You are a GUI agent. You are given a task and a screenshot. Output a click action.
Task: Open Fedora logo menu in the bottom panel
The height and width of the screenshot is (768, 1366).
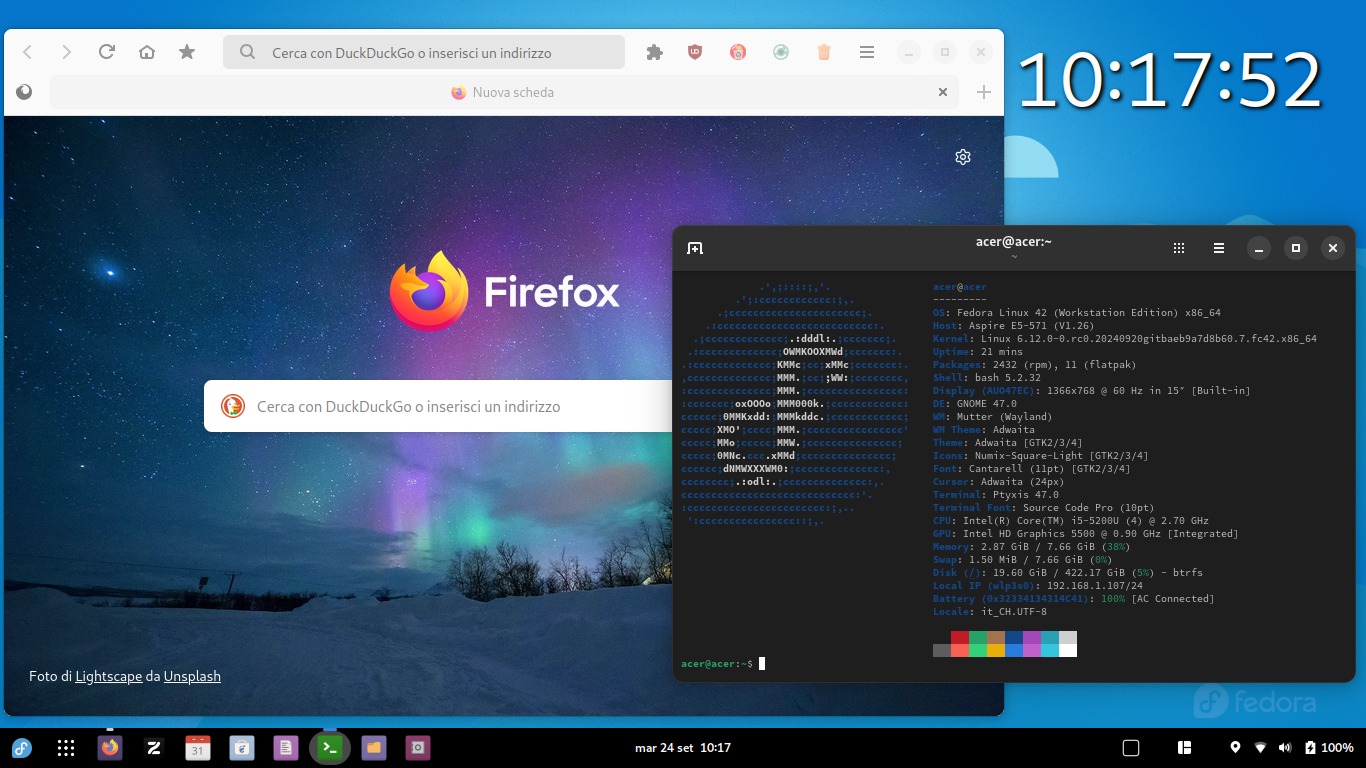tap(22, 747)
